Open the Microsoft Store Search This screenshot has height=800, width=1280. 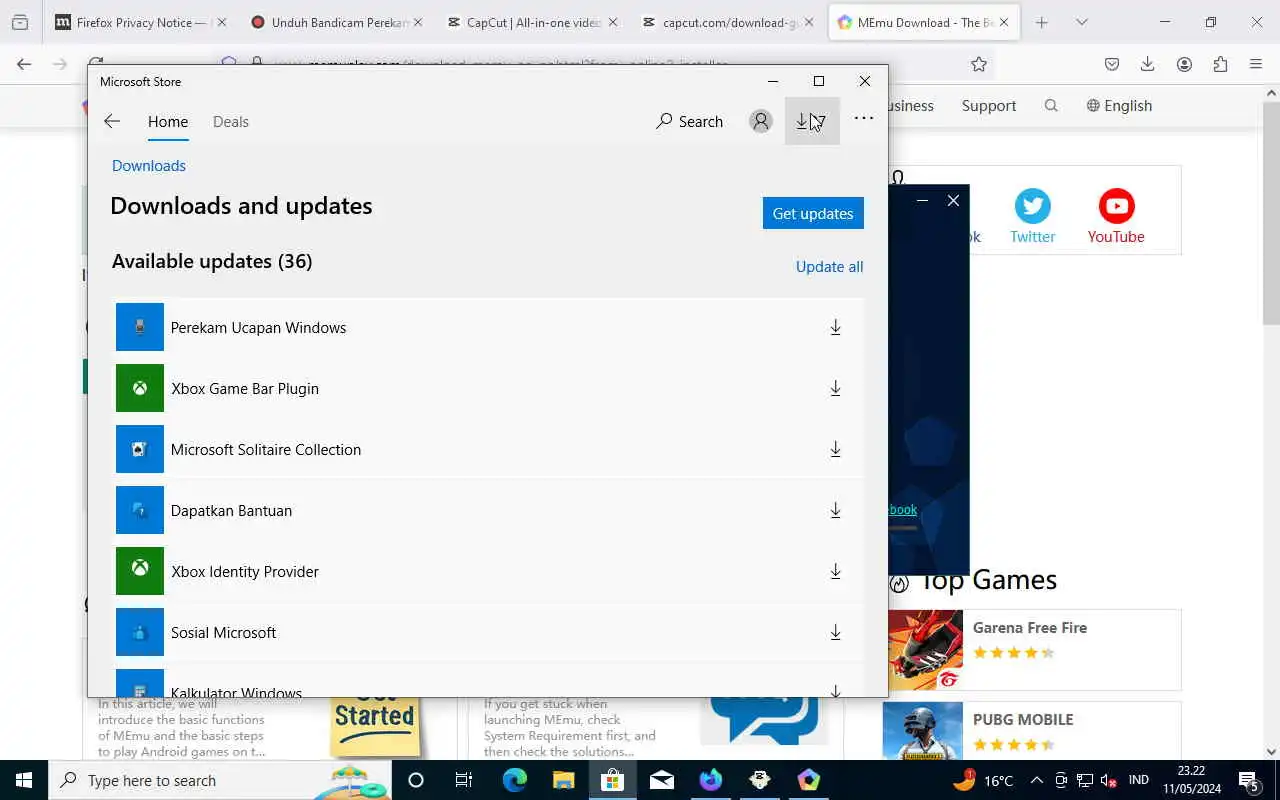pyautogui.click(x=689, y=121)
